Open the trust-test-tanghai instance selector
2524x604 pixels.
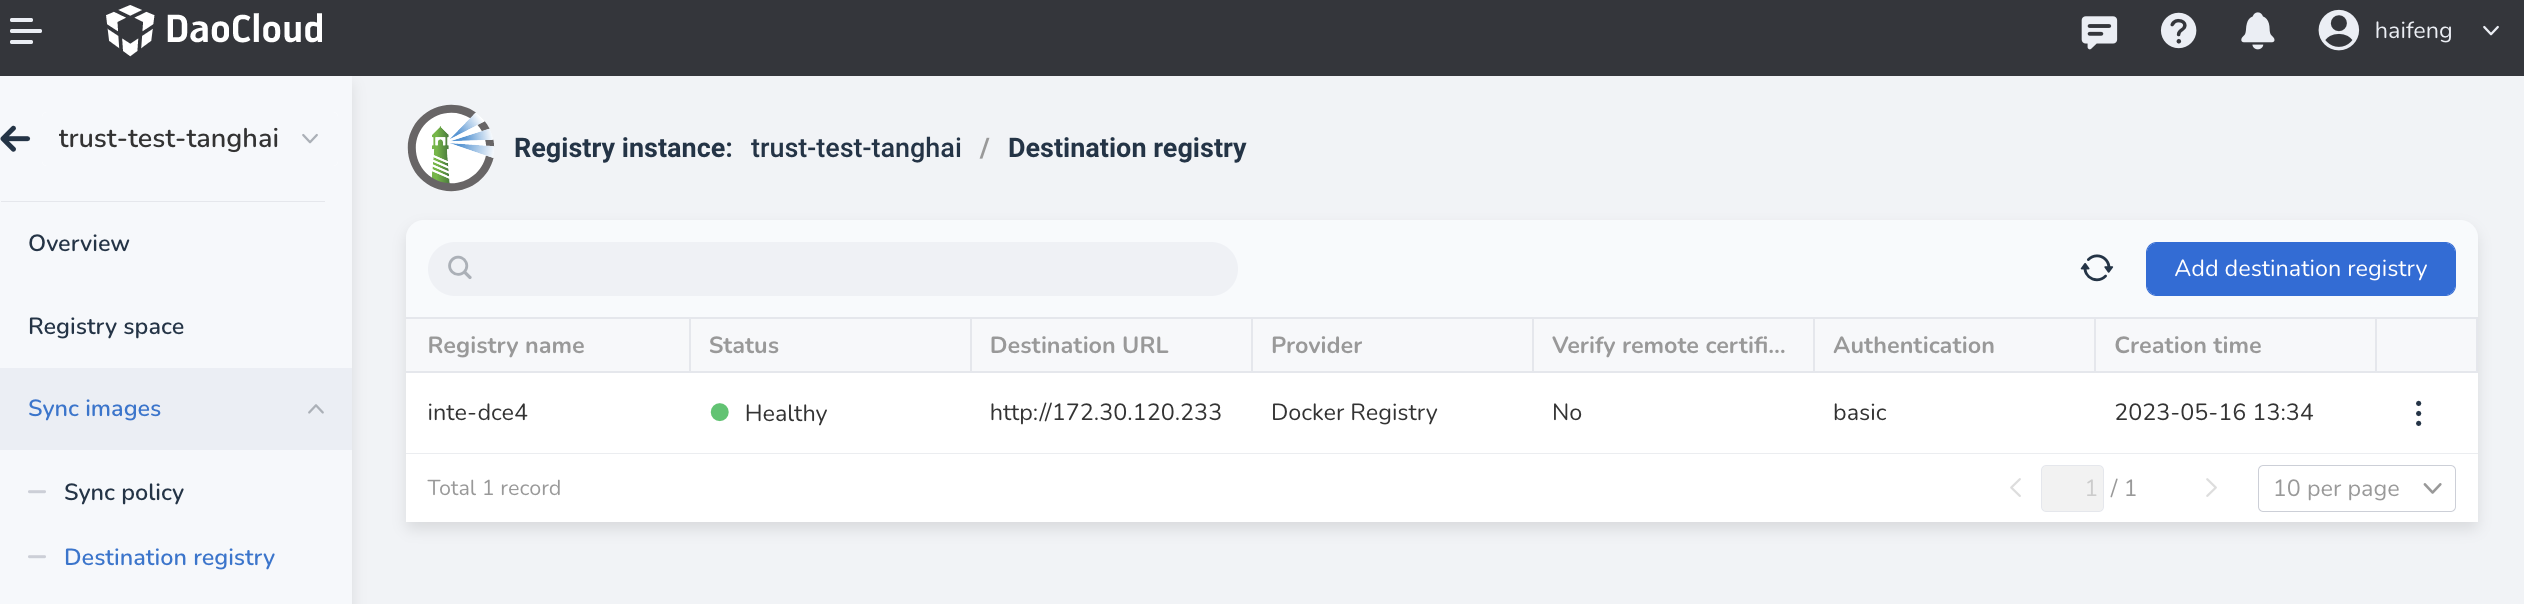click(188, 138)
